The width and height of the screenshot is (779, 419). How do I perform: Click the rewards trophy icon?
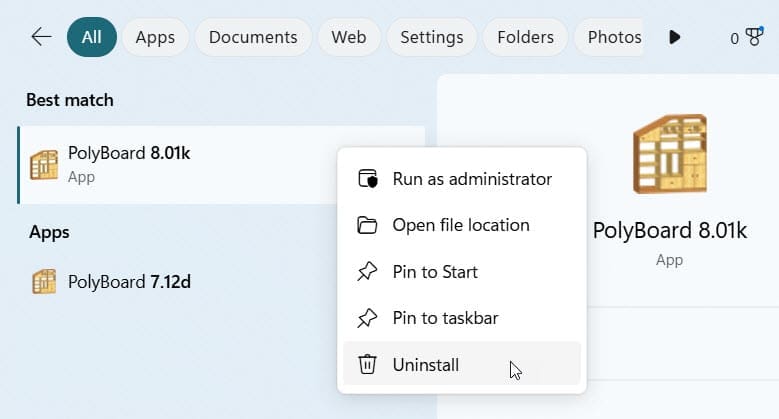(x=753, y=38)
